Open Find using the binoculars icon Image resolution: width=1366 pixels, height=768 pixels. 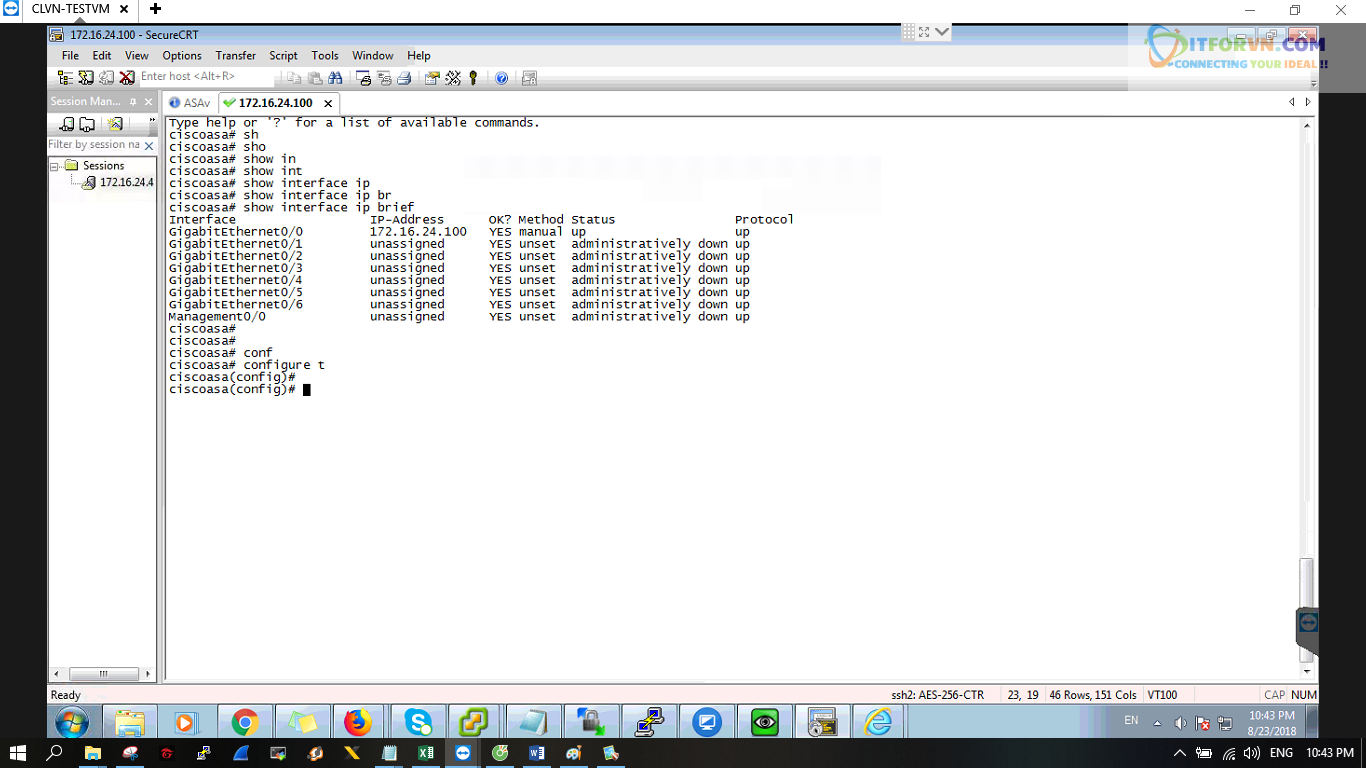(335, 77)
